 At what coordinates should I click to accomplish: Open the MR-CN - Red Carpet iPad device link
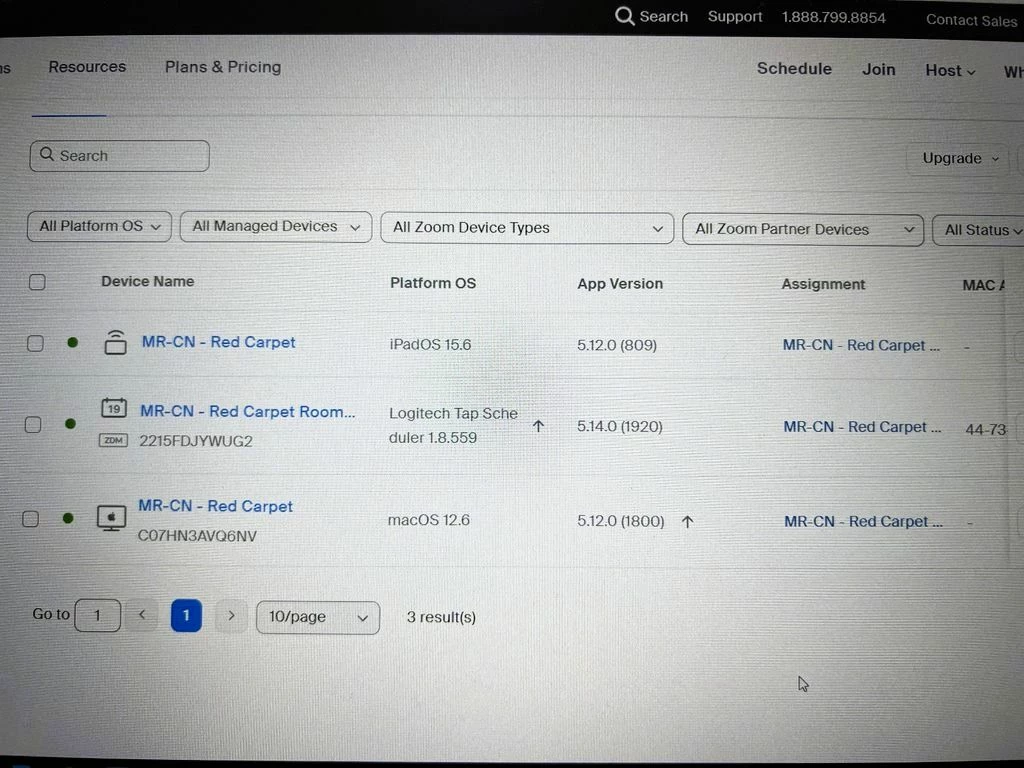click(219, 342)
